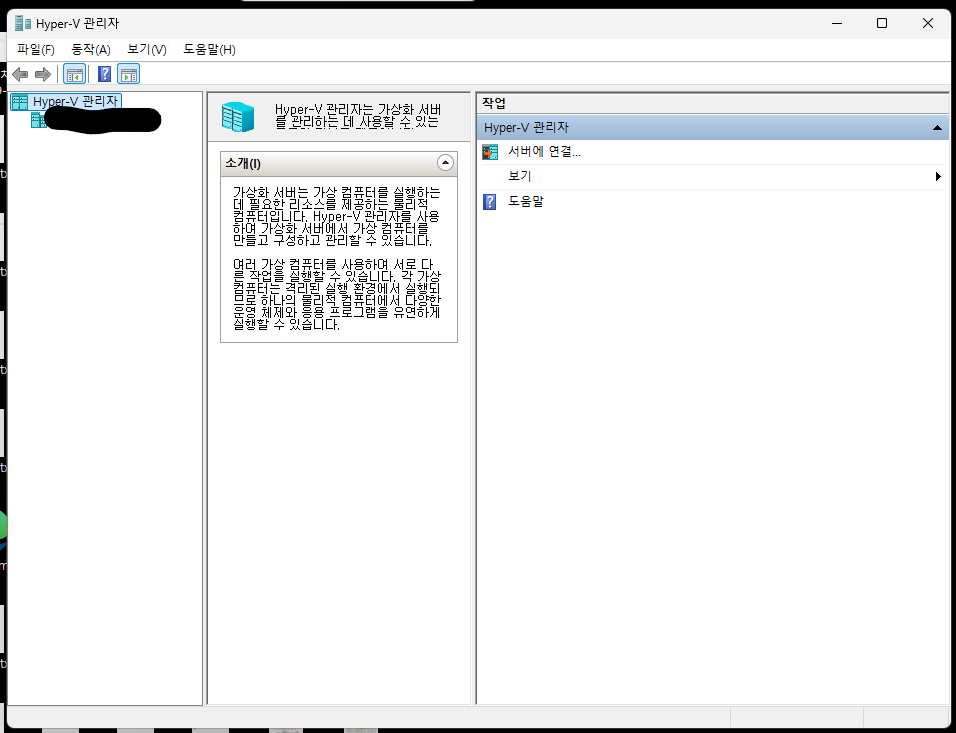Click 서버에 연결... action link
Viewport: 956px width, 733px height.
(544, 152)
